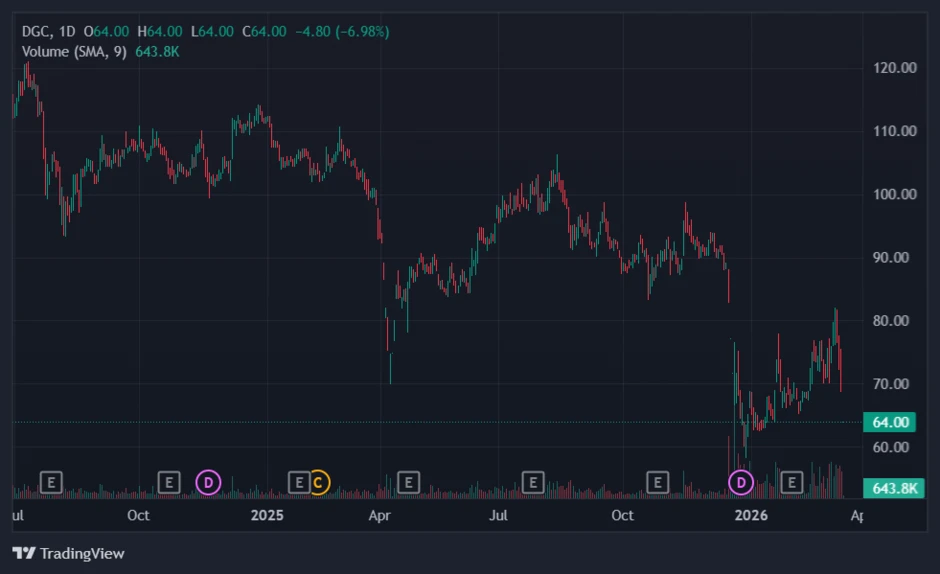The height and width of the screenshot is (574, 940).
Task: Open earnings marker left of Oct 2024
Action: pyautogui.click(x=51, y=482)
